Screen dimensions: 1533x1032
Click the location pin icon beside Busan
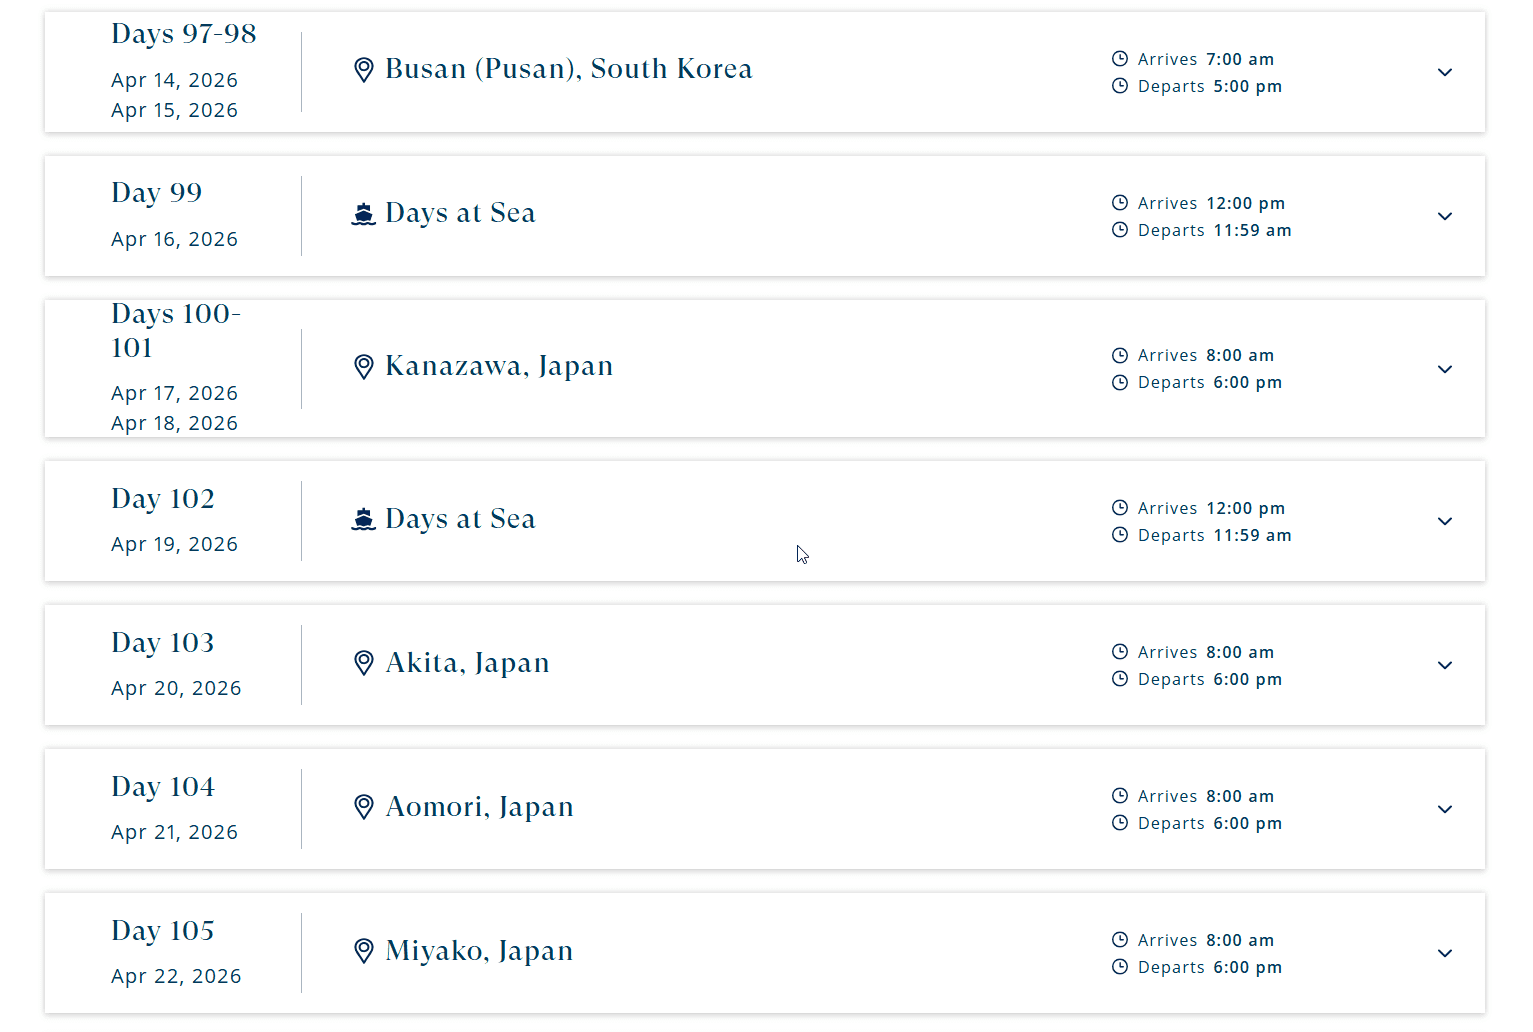point(364,70)
